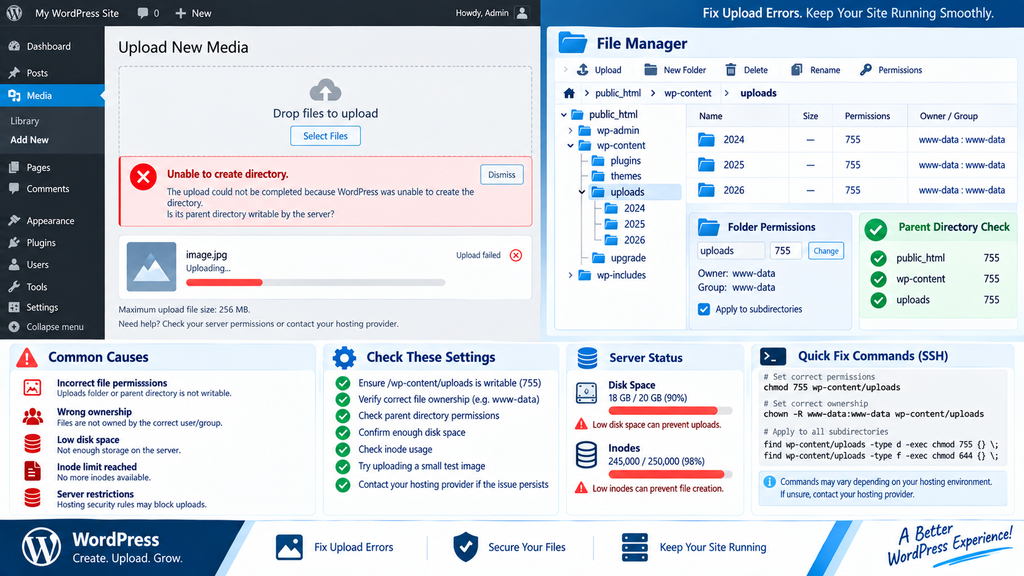Click the uploads folder name field
The width and height of the screenshot is (1024, 576).
731,251
